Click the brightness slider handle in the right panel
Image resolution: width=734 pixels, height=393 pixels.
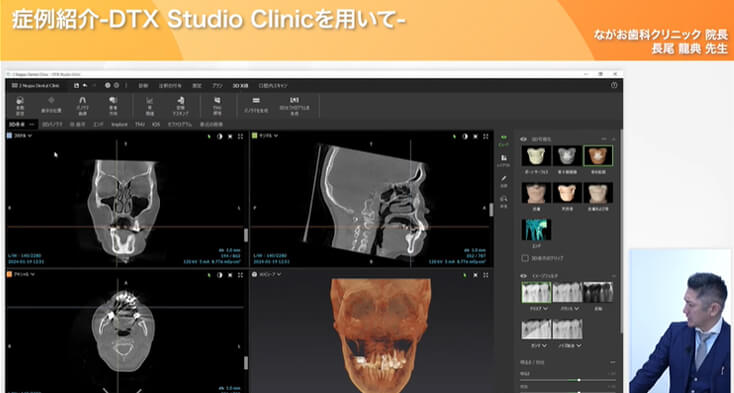pos(579,380)
